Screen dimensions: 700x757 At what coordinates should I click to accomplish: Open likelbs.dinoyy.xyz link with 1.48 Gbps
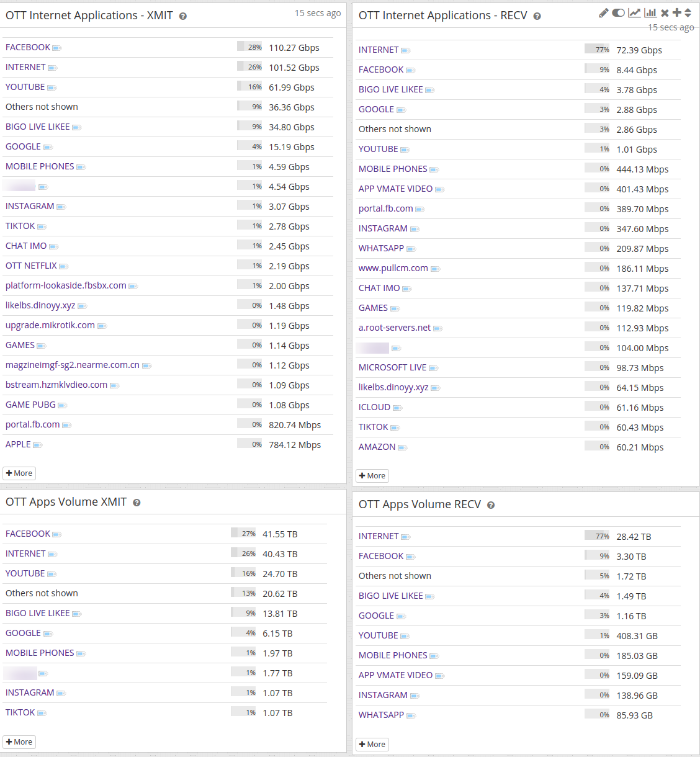[x=40, y=305]
